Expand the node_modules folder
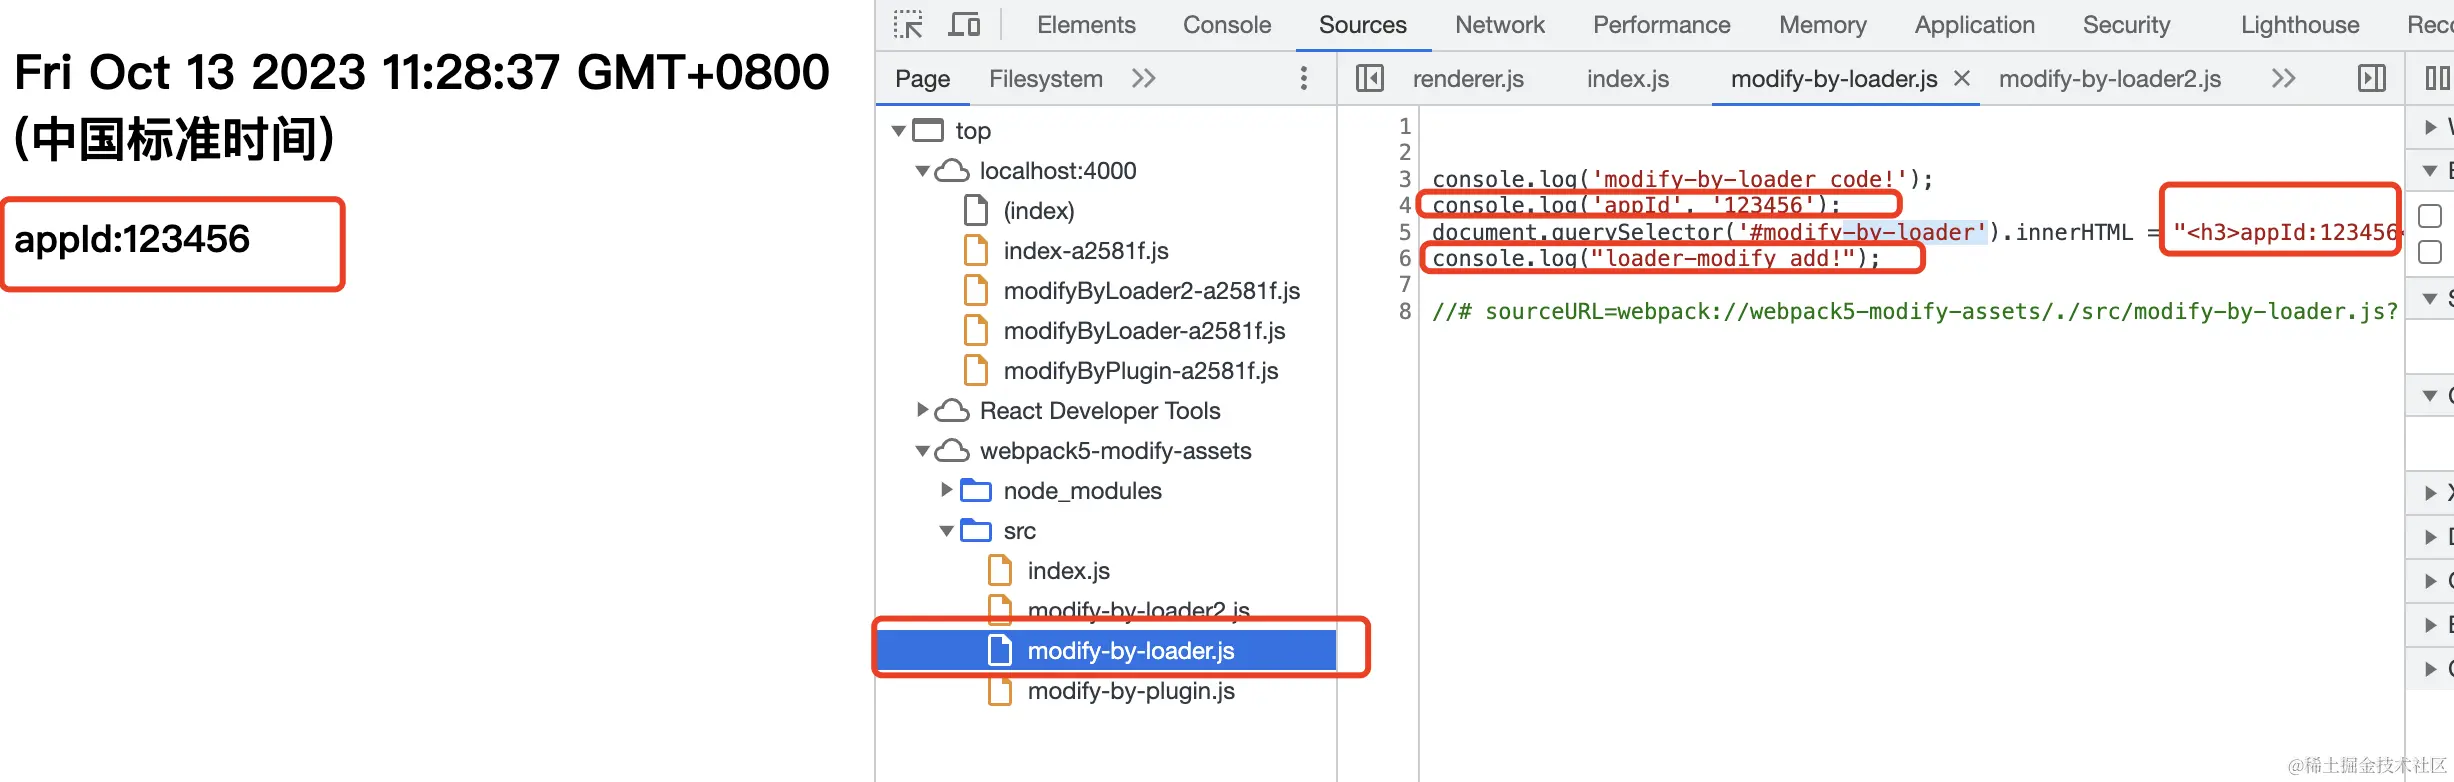This screenshot has width=2454, height=782. pyautogui.click(x=947, y=491)
